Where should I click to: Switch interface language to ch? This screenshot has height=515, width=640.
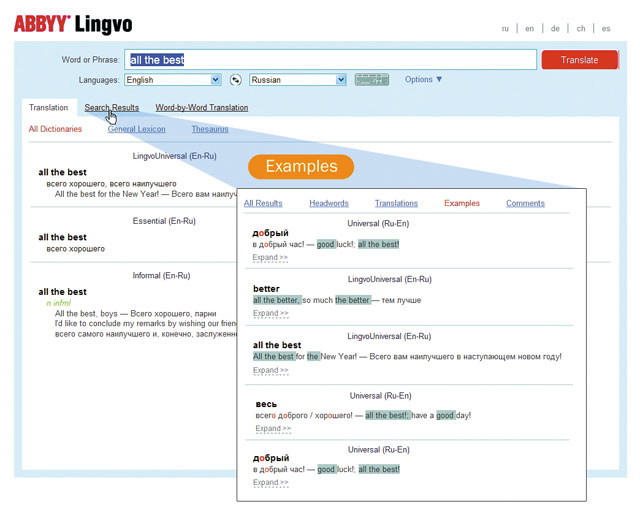click(581, 29)
